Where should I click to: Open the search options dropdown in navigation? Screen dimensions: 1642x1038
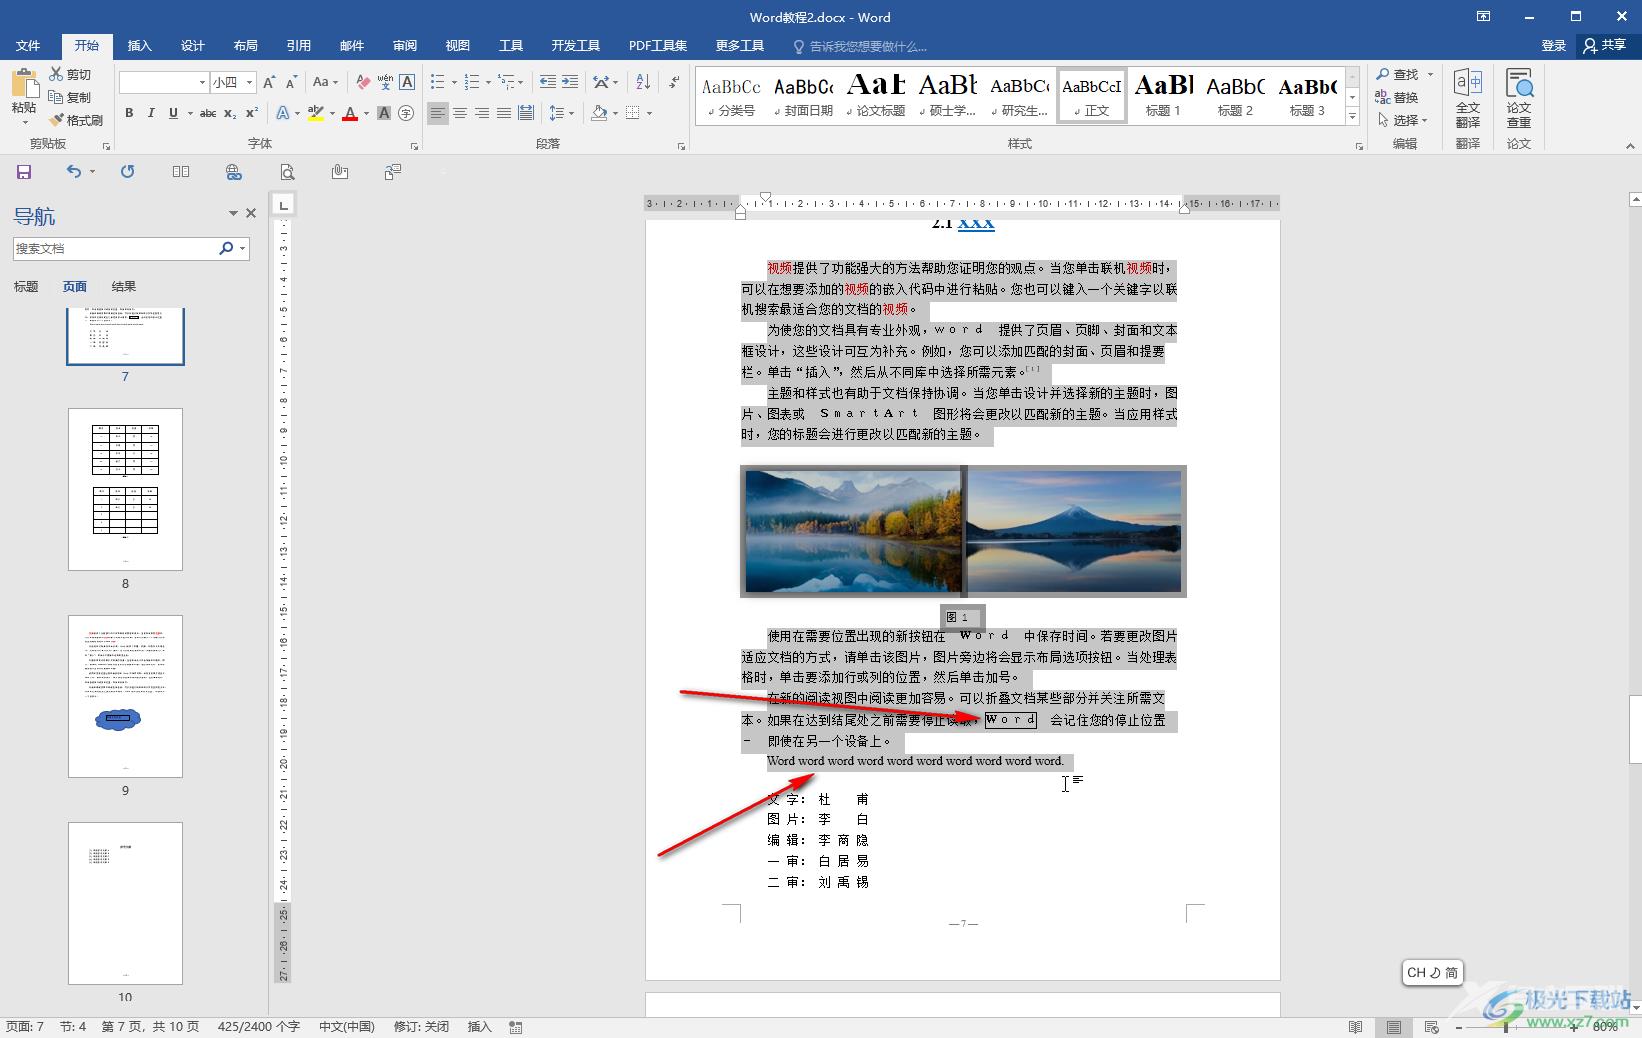243,249
